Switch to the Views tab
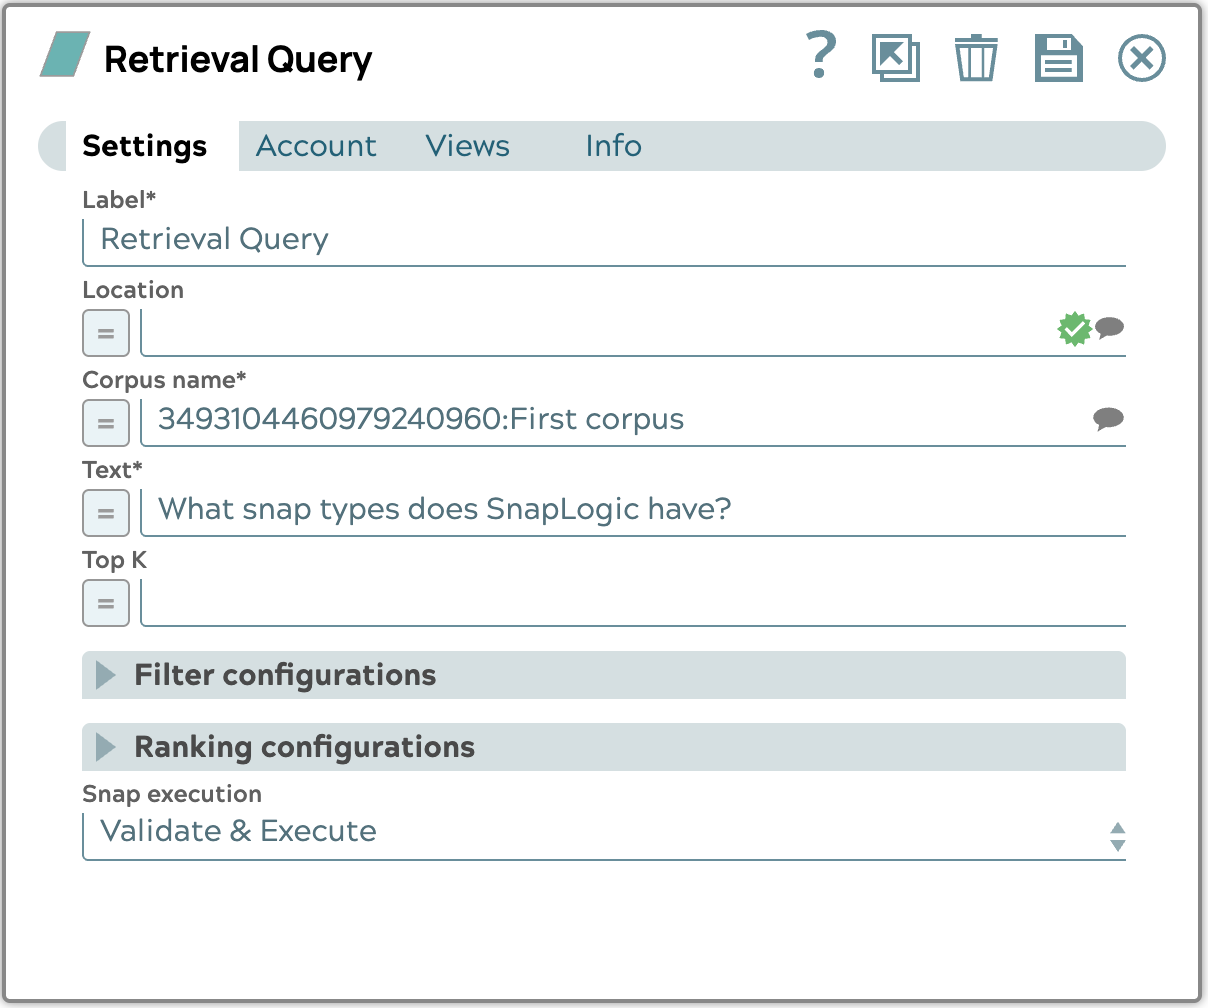 [467, 146]
